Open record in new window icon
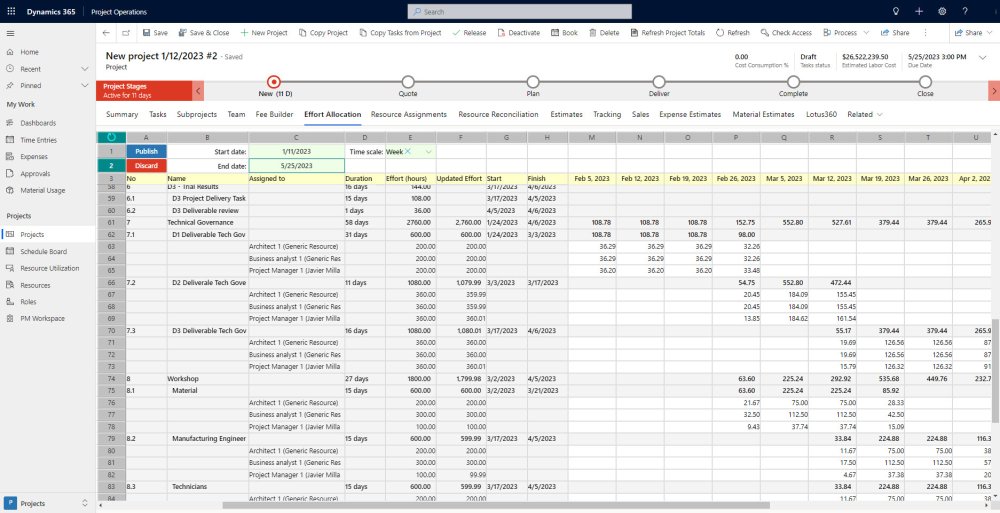 (126, 33)
